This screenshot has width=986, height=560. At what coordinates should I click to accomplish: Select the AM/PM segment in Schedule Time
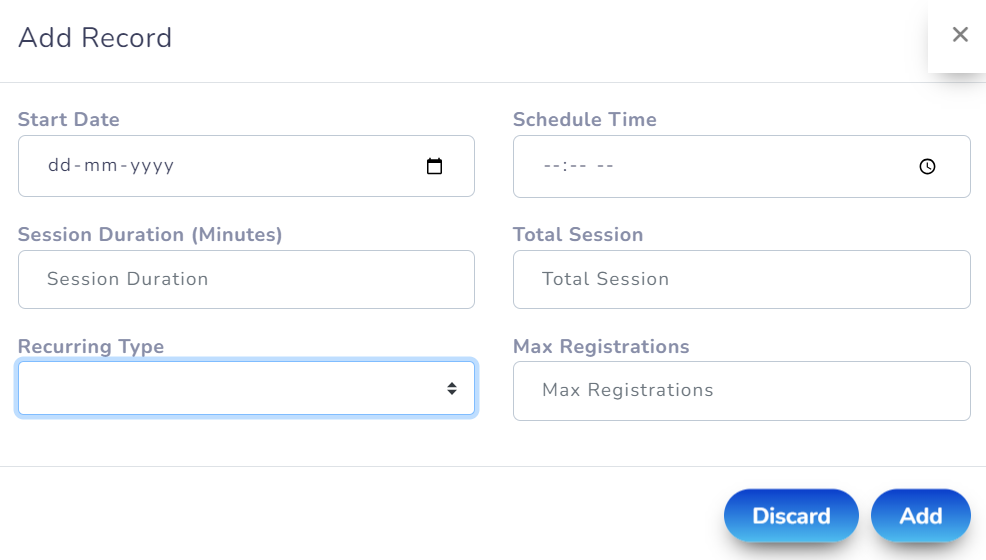(605, 166)
